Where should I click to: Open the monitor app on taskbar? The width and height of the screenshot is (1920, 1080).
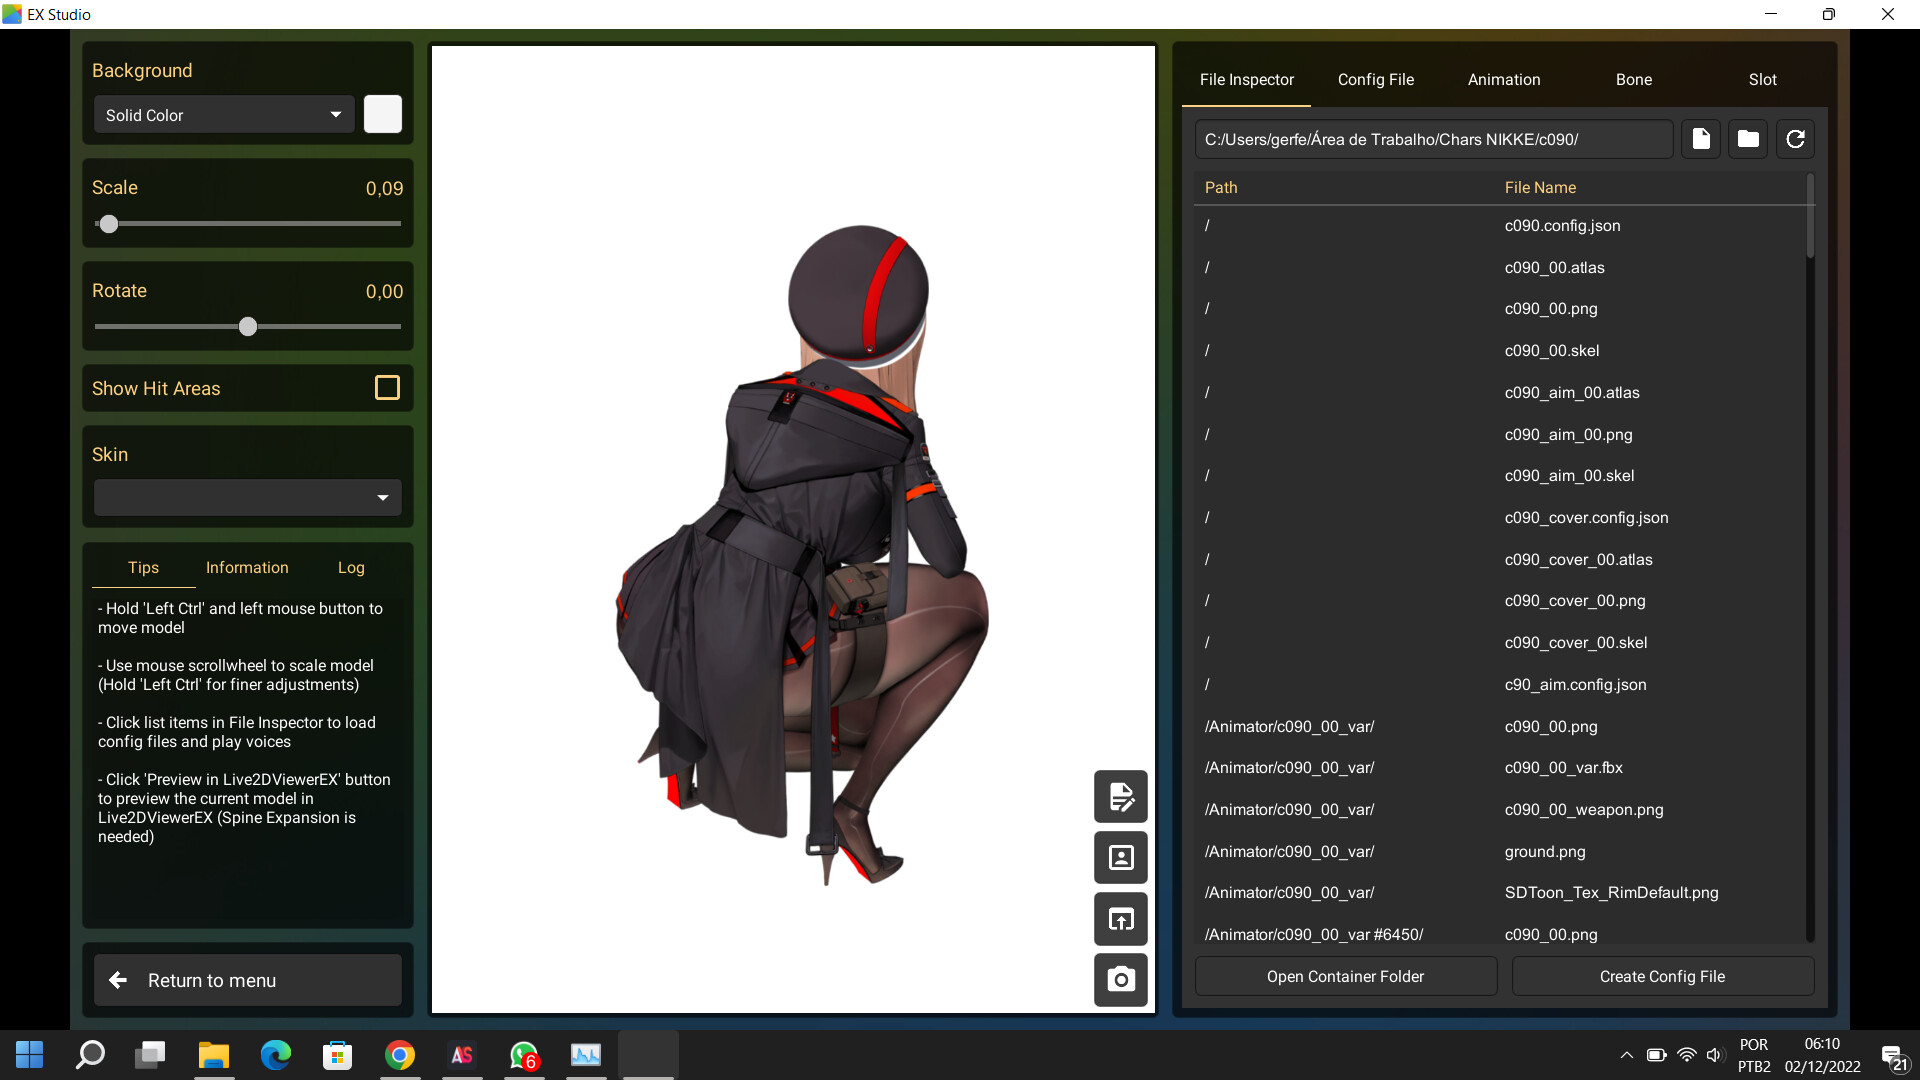(x=586, y=1055)
